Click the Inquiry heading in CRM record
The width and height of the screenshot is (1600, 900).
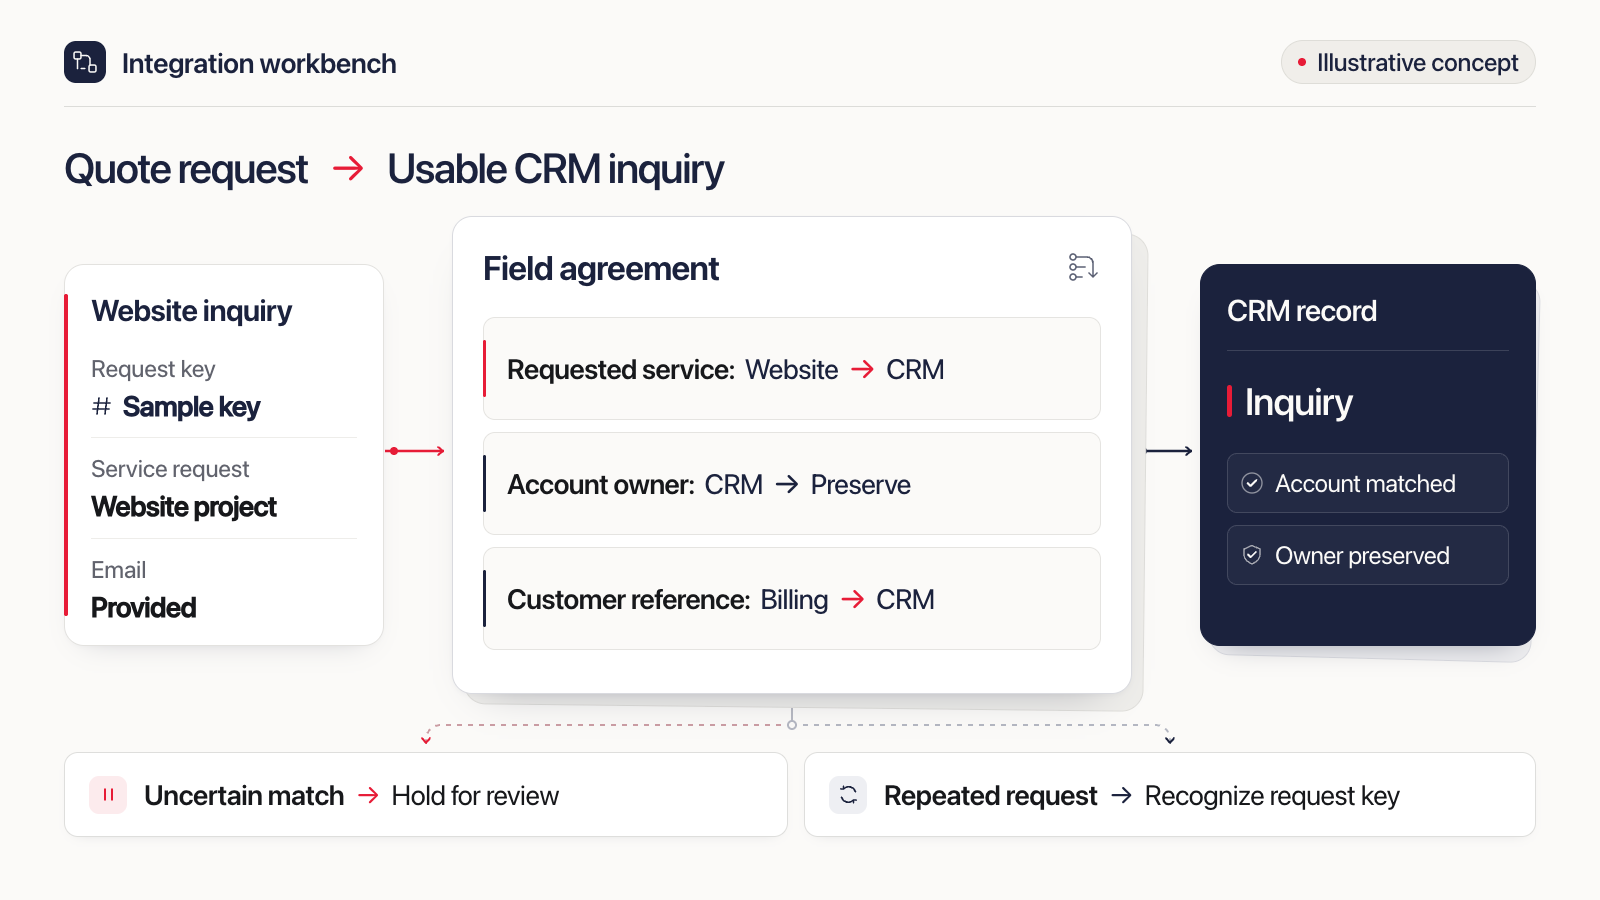1298,402
